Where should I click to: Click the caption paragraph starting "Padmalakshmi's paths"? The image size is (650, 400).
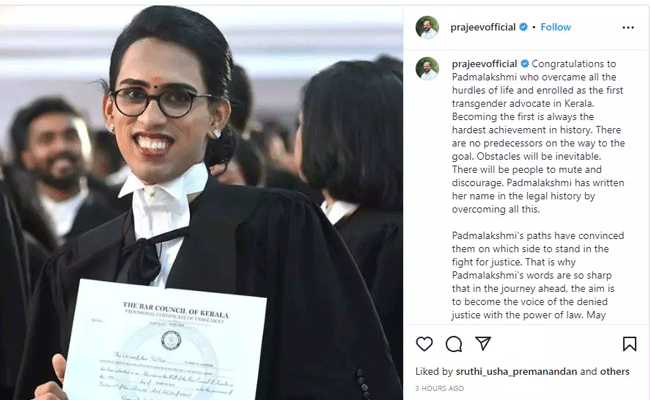click(538, 275)
